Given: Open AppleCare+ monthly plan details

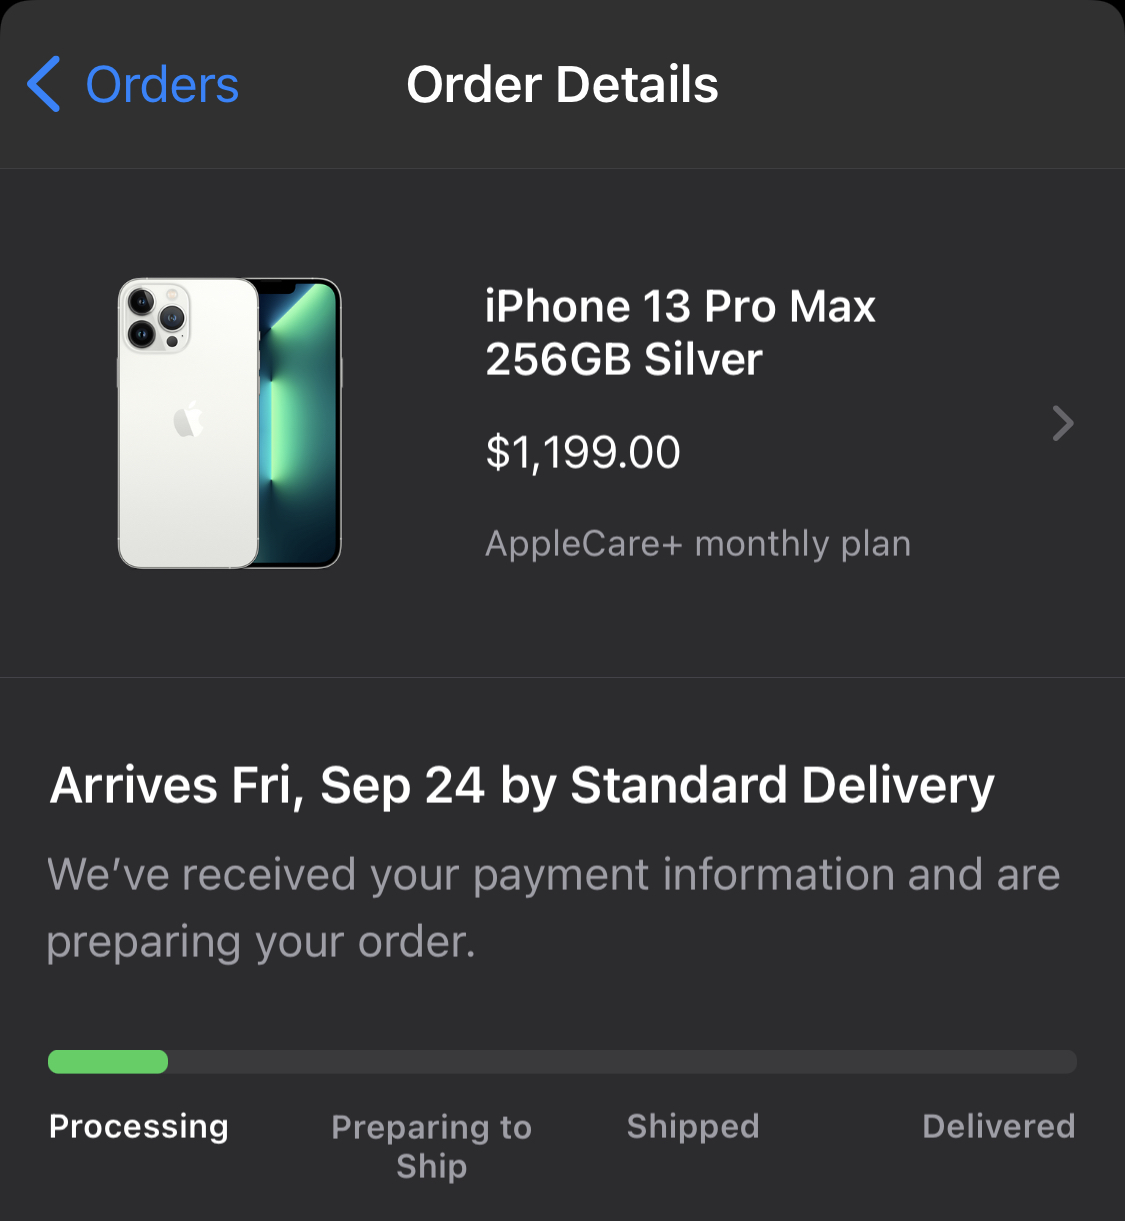Looking at the screenshot, I should pos(698,543).
